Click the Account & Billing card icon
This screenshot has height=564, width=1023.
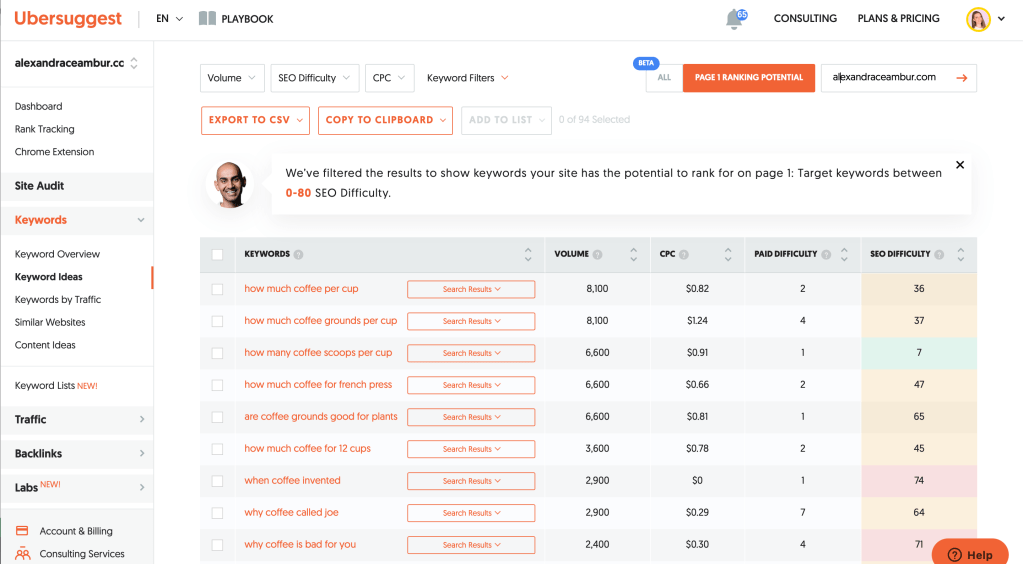(x=22, y=531)
